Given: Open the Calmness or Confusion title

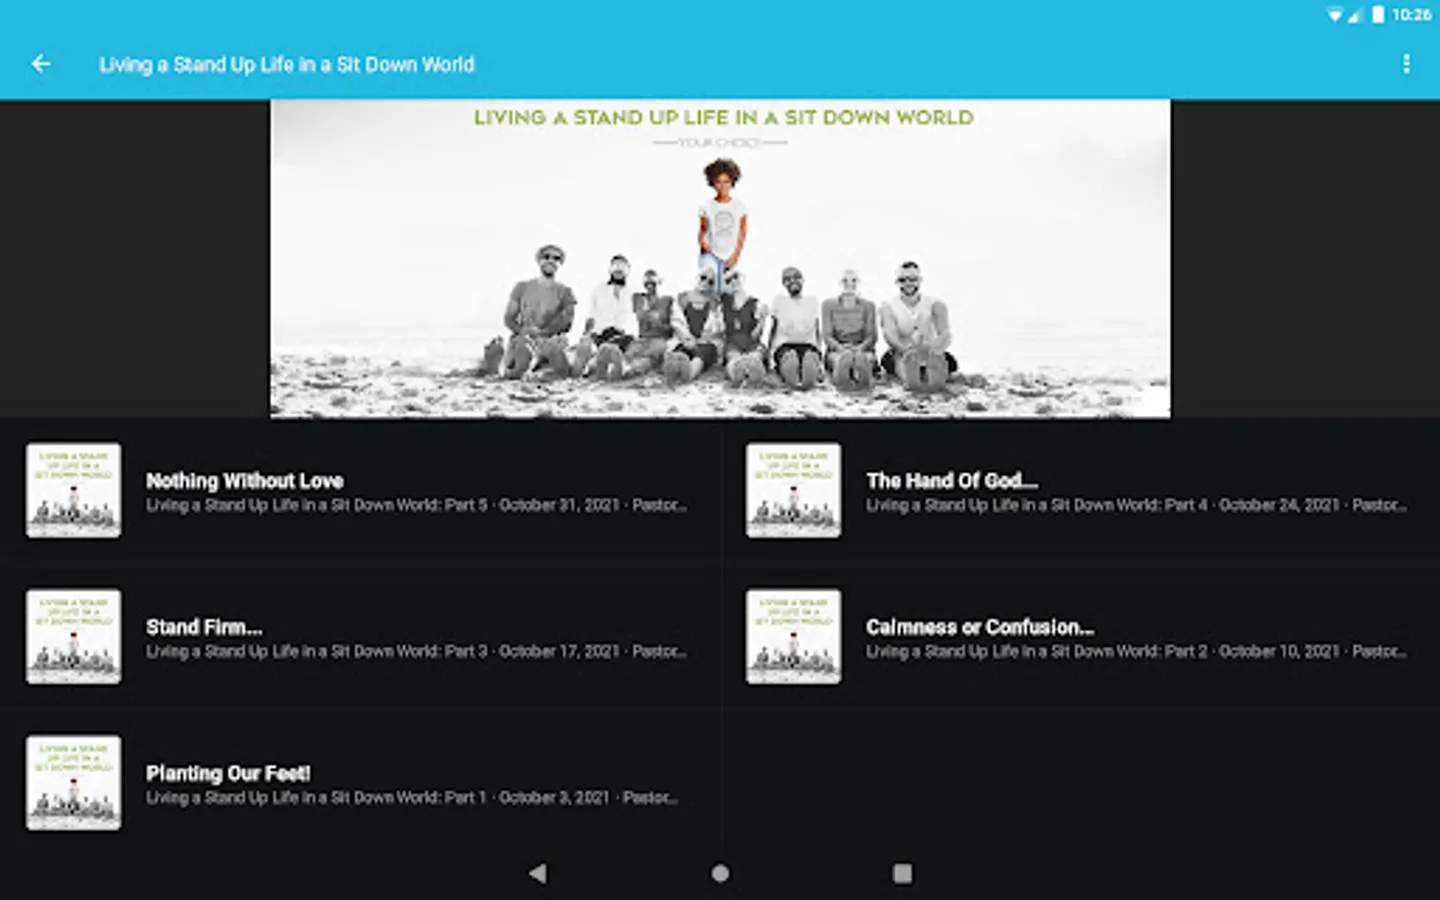Looking at the screenshot, I should tap(980, 627).
